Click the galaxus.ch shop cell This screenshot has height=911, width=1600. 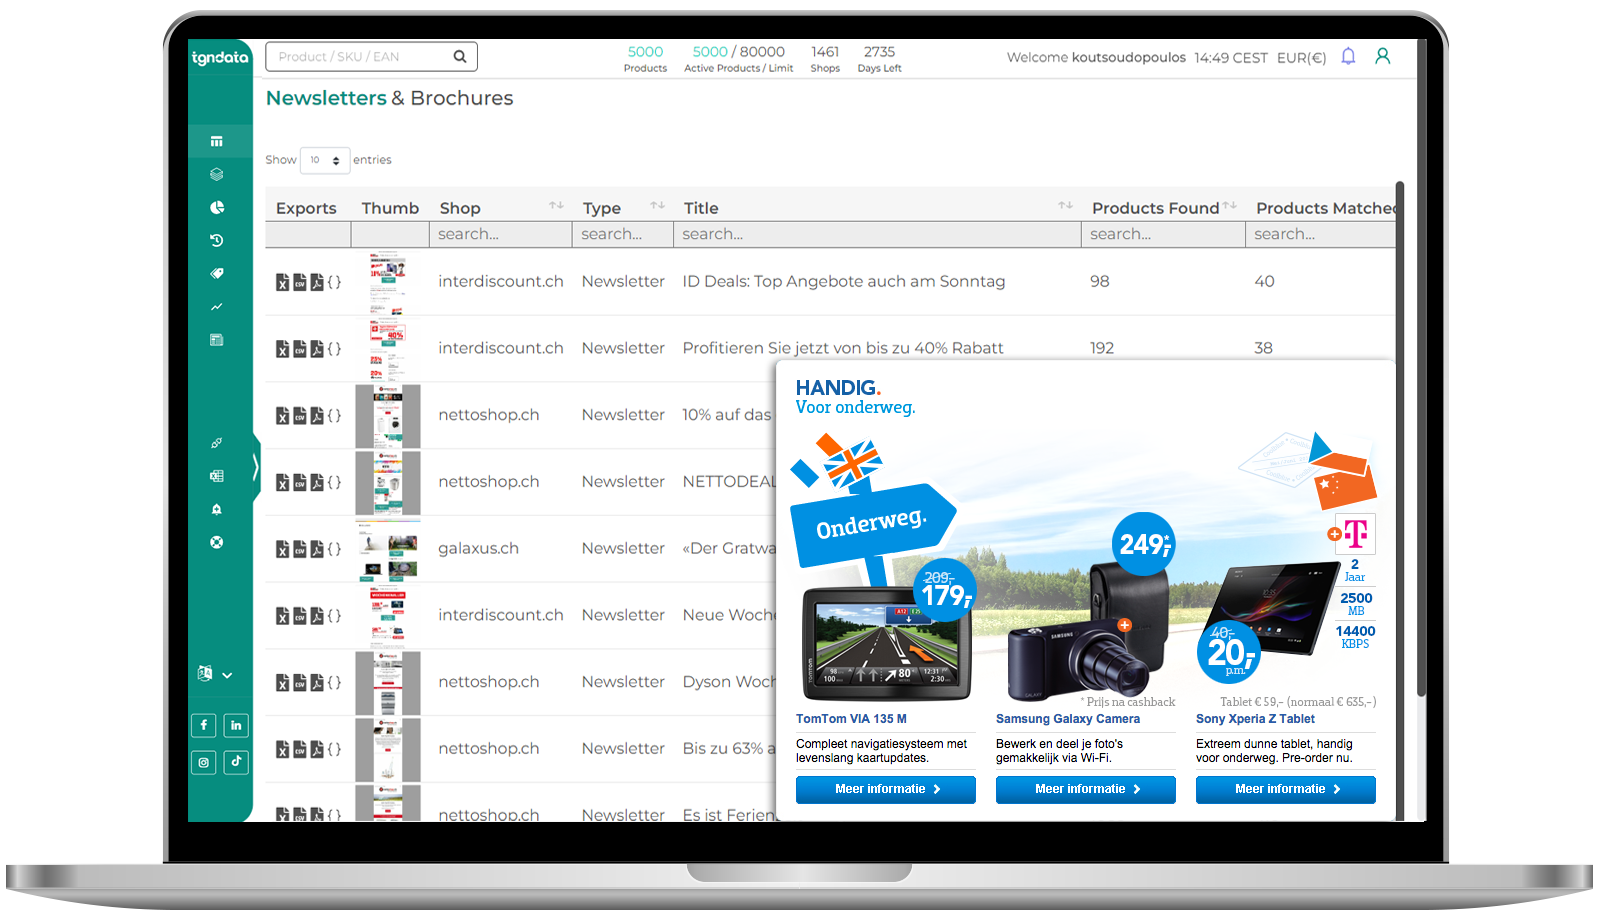(478, 548)
